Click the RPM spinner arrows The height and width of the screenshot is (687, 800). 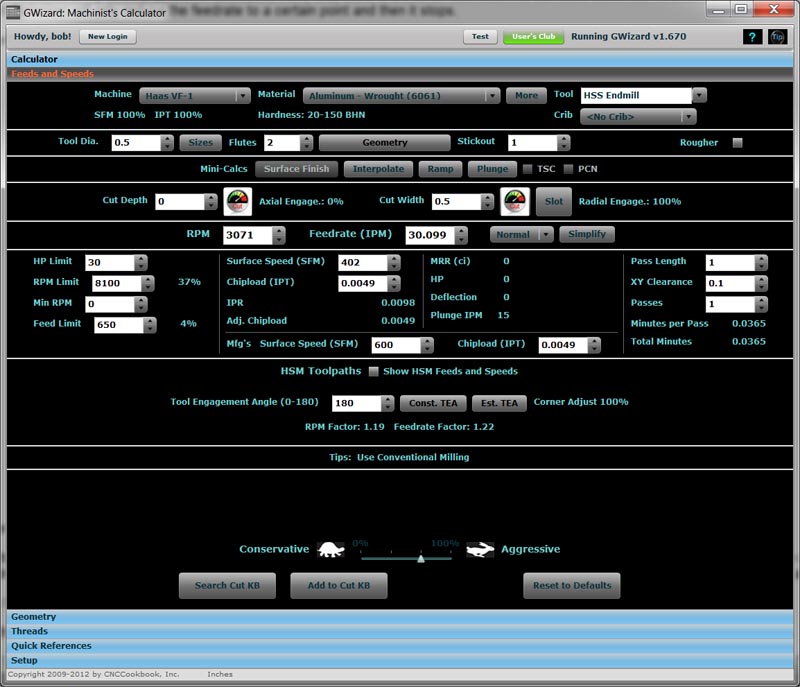coord(279,235)
